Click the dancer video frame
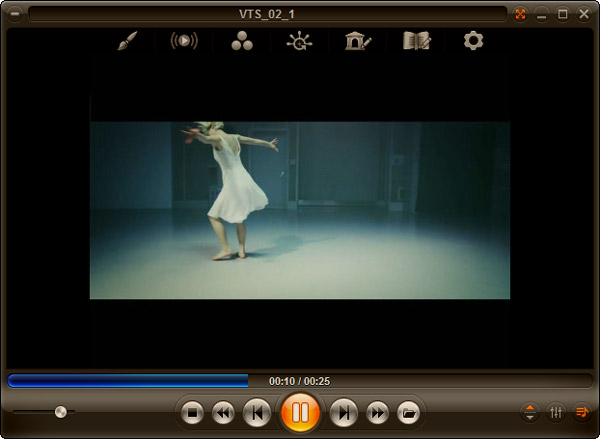 click(300, 210)
